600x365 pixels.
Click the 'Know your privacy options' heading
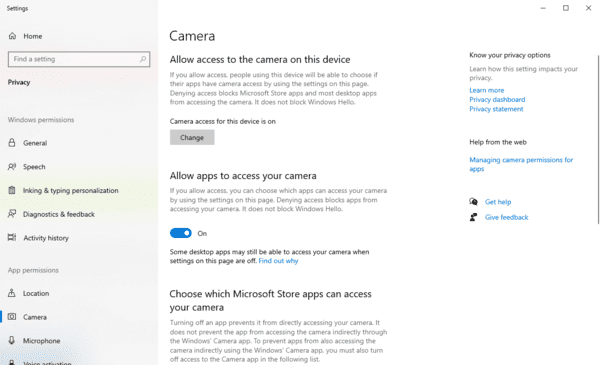510,55
